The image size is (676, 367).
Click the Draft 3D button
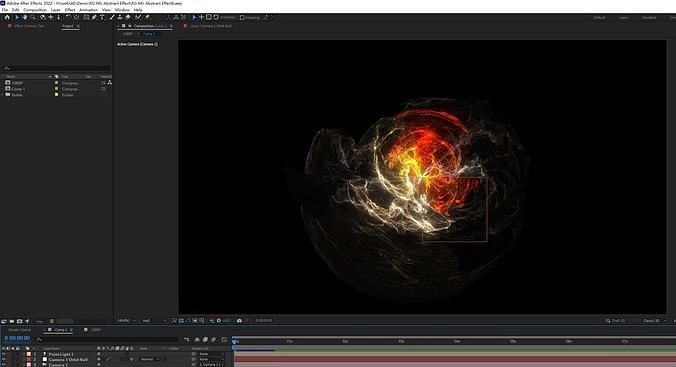click(615, 320)
